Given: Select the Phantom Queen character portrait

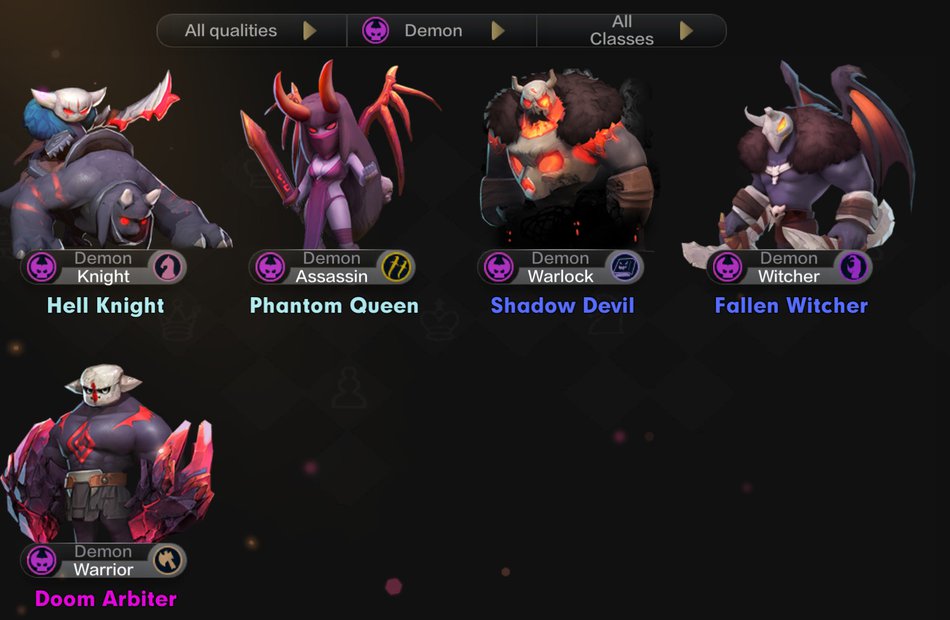Looking at the screenshot, I should pos(337,155).
